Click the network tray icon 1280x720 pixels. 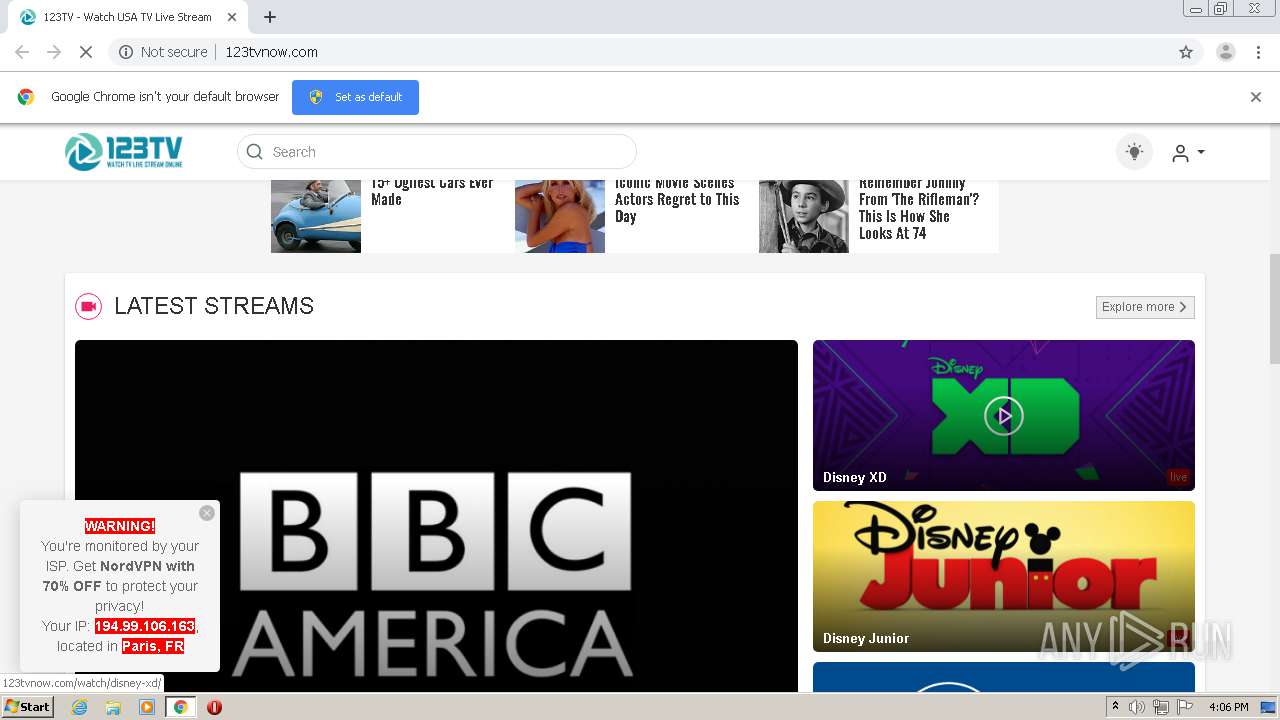(x=1160, y=707)
